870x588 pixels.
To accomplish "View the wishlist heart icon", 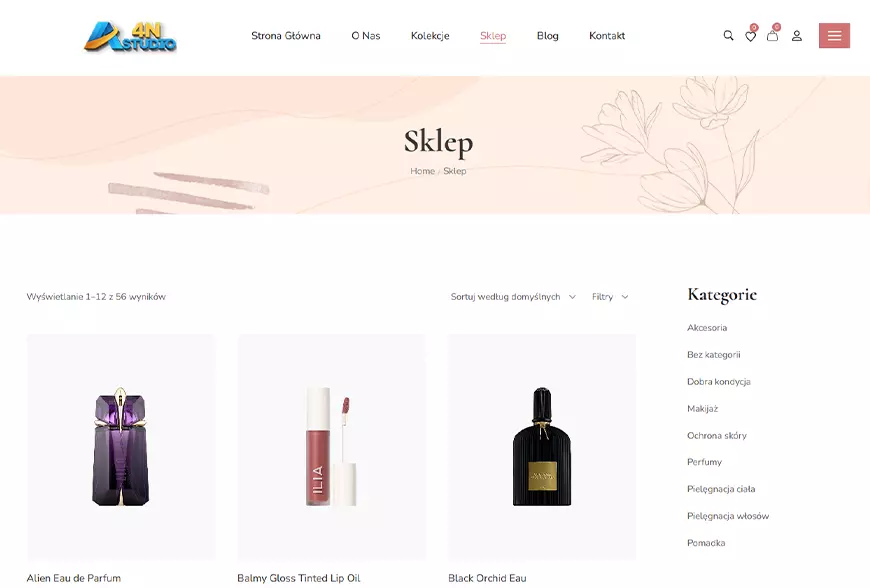I will point(750,36).
